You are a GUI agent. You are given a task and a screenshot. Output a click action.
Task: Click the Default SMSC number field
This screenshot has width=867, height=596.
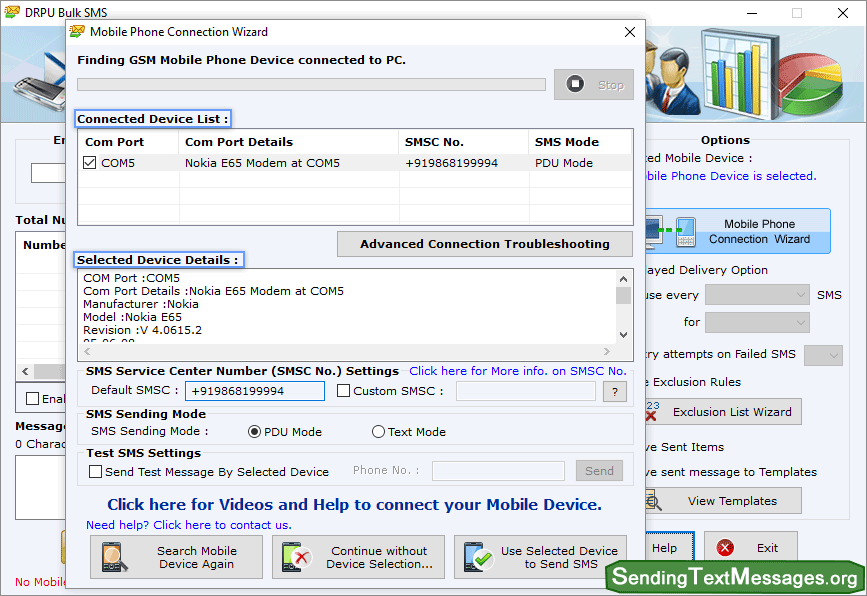tap(255, 391)
